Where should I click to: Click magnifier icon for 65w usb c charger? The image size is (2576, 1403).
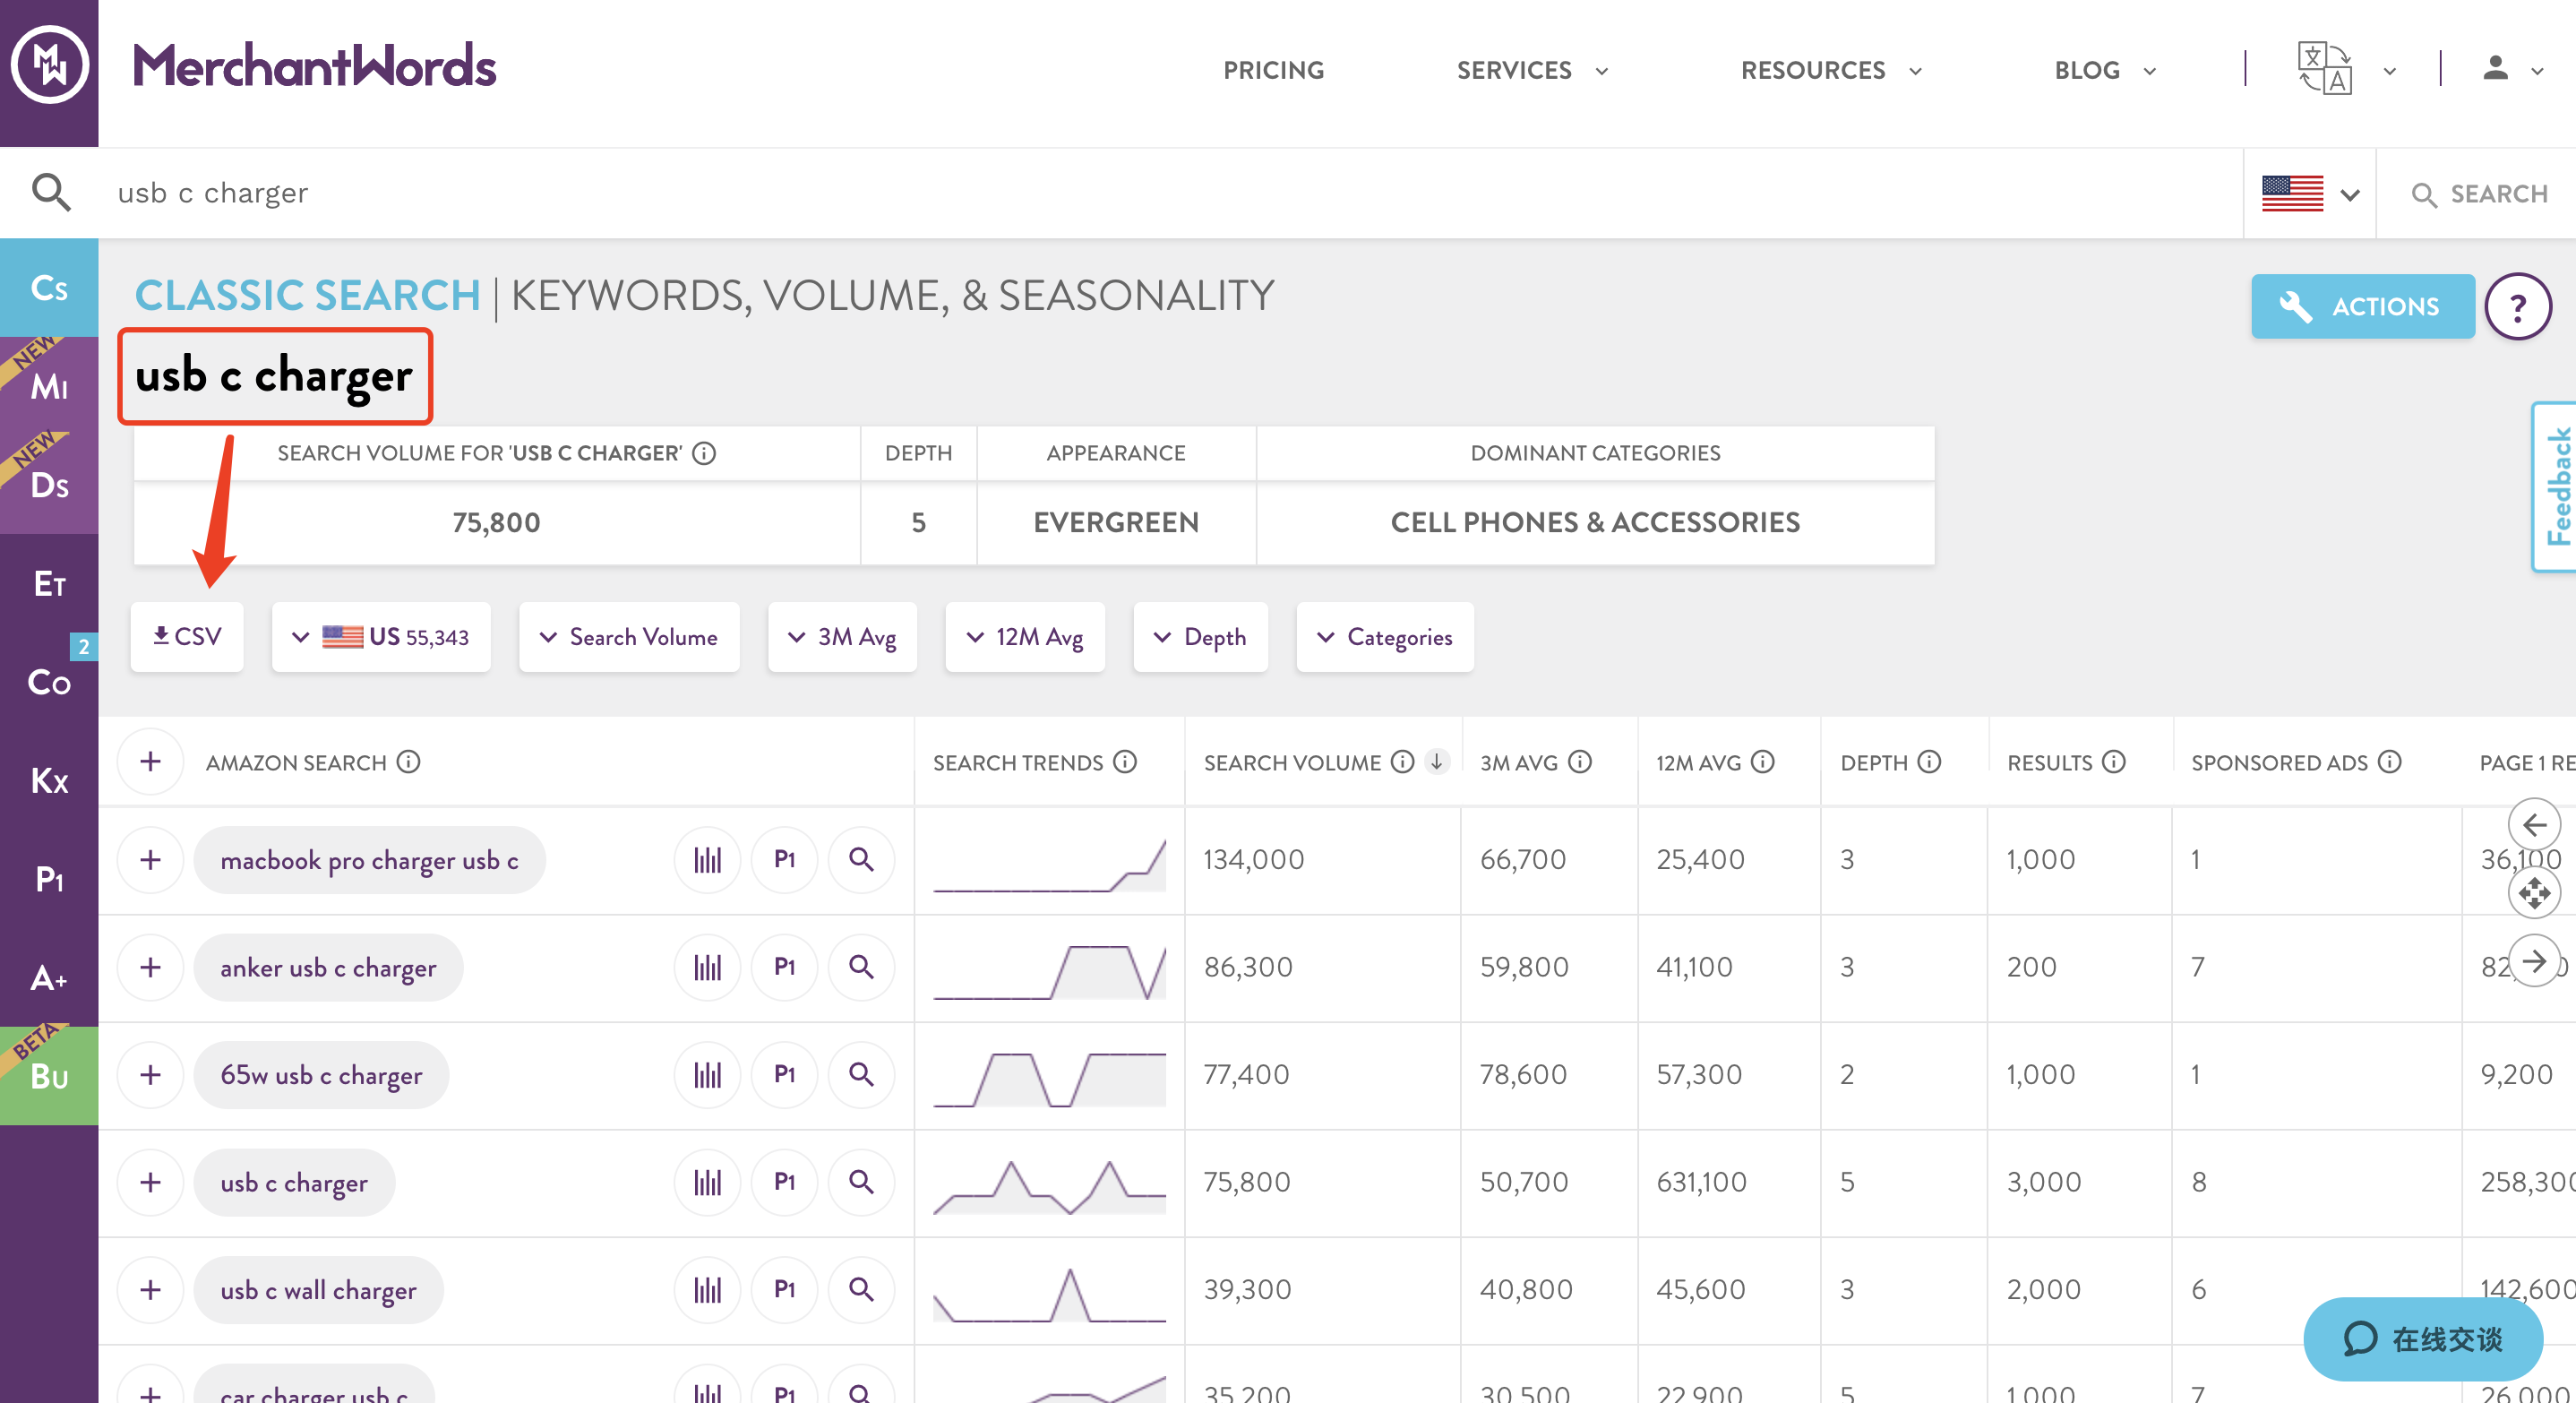pyautogui.click(x=861, y=1074)
